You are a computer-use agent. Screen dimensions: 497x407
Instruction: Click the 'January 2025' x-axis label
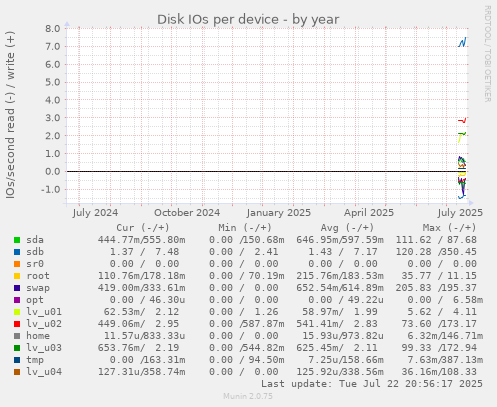click(x=279, y=213)
